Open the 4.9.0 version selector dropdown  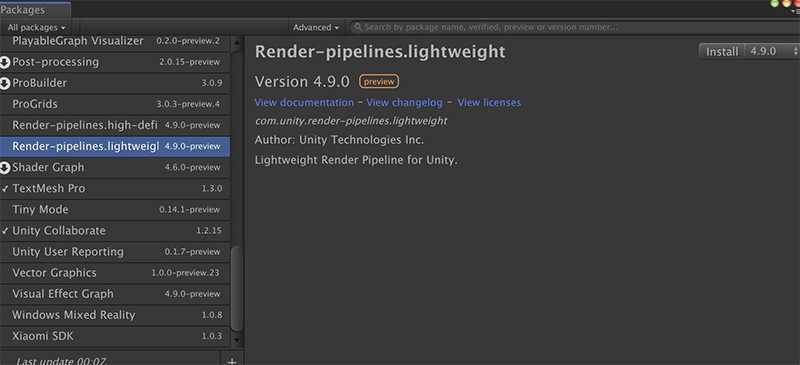click(x=773, y=52)
